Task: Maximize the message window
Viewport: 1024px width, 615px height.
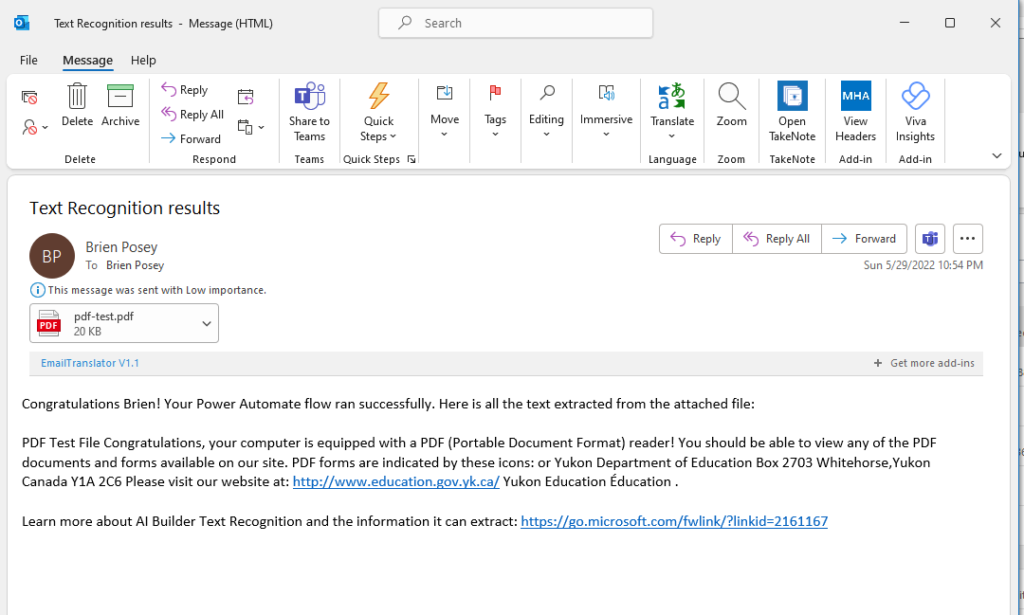Action: [950, 23]
